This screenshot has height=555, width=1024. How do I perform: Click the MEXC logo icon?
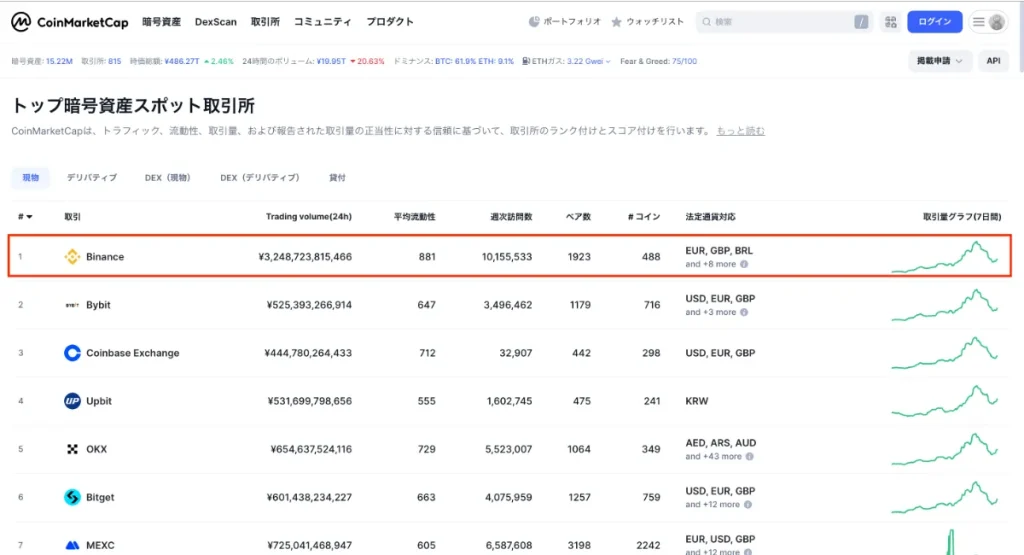pyautogui.click(x=72, y=545)
